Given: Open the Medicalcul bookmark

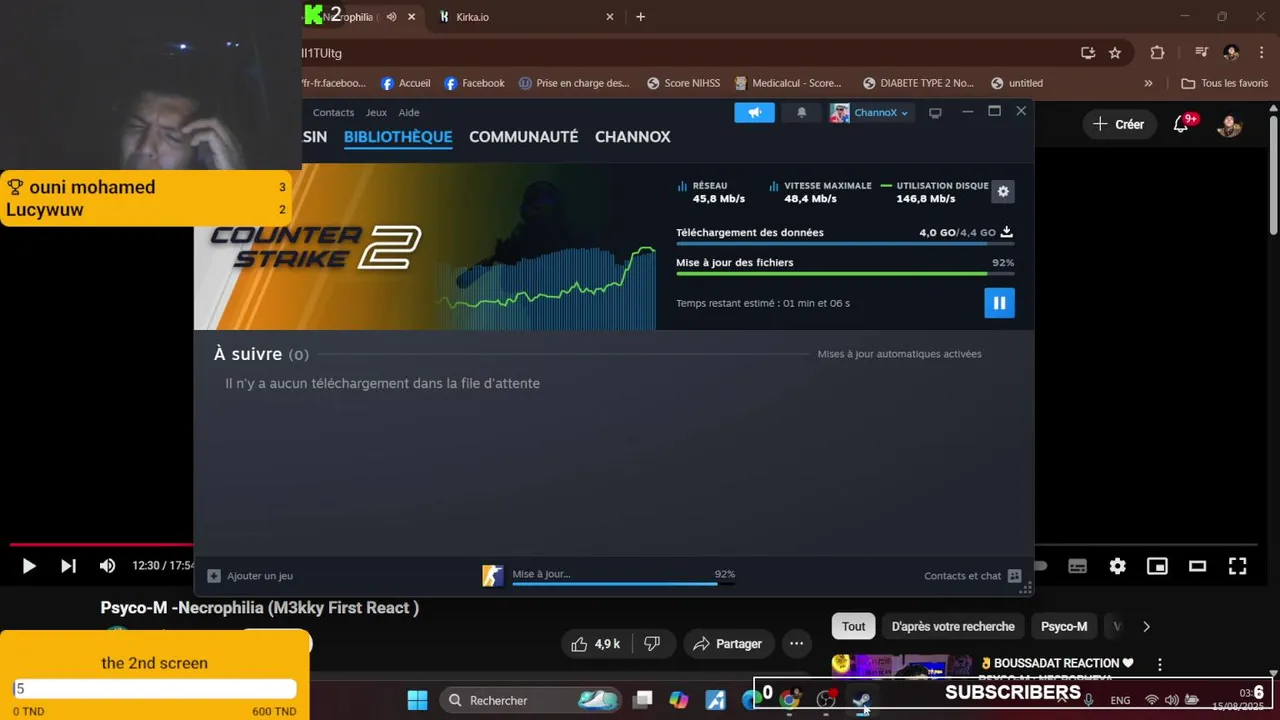Looking at the screenshot, I should (788, 83).
